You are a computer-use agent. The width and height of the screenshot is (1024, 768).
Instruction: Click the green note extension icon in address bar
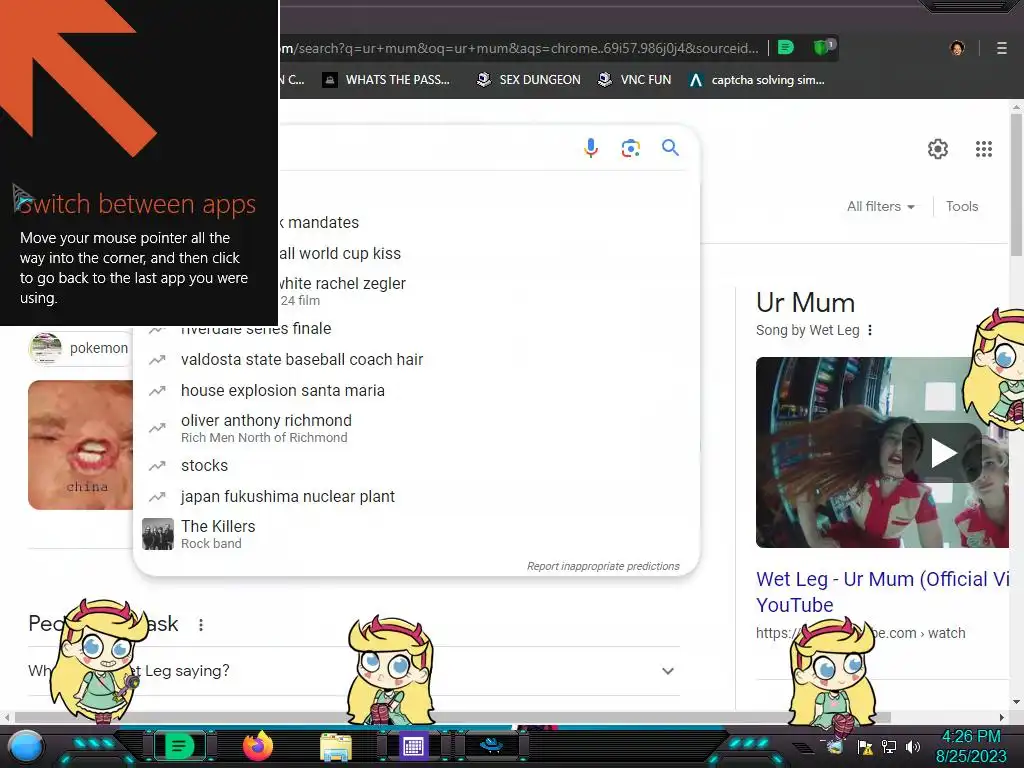[x=786, y=48]
